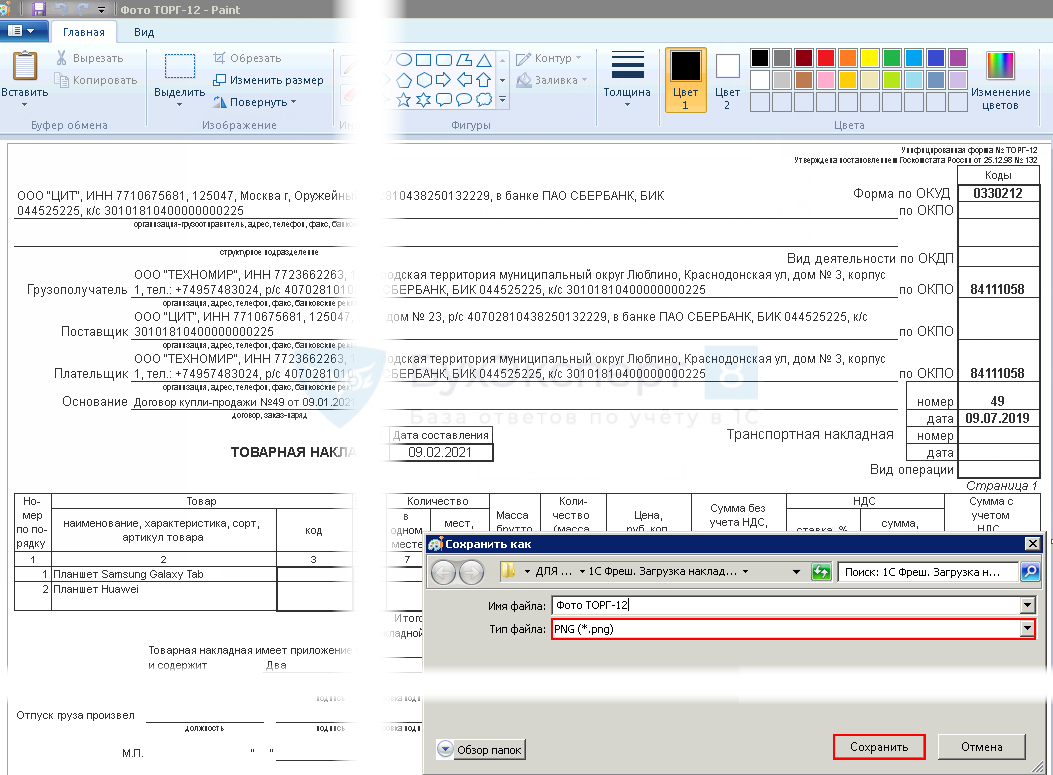Click the Поиск search field in the save dialog
The image size is (1053, 775).
929,572
